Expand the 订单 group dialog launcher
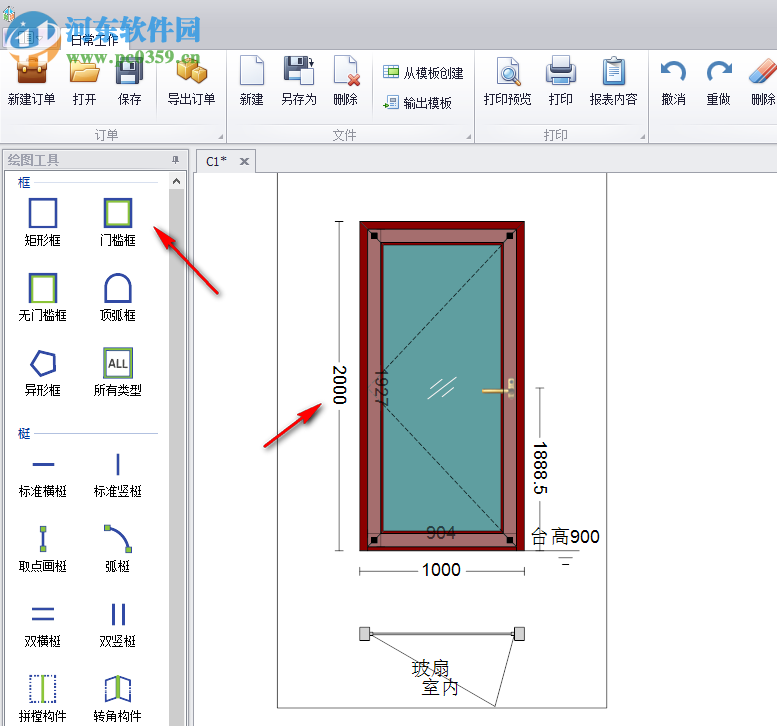 pyautogui.click(x=221, y=137)
